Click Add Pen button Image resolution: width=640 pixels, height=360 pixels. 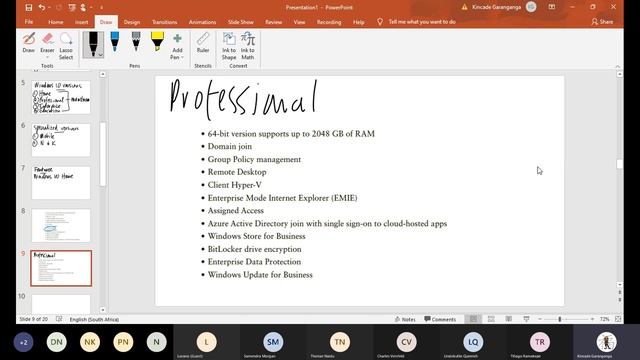[177, 46]
